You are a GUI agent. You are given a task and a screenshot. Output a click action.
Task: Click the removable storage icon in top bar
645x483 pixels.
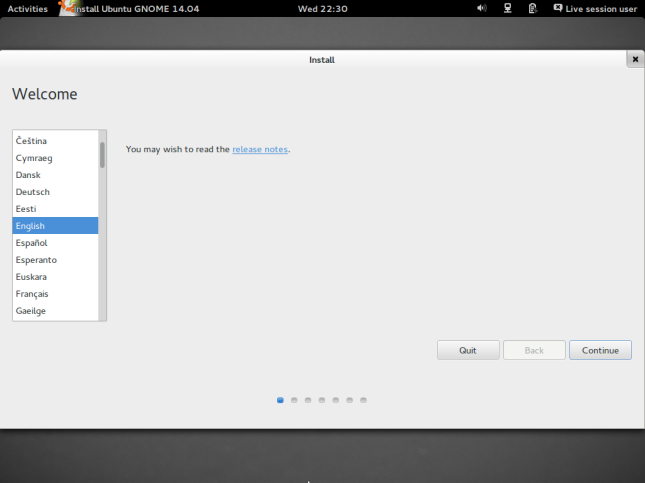tap(533, 8)
